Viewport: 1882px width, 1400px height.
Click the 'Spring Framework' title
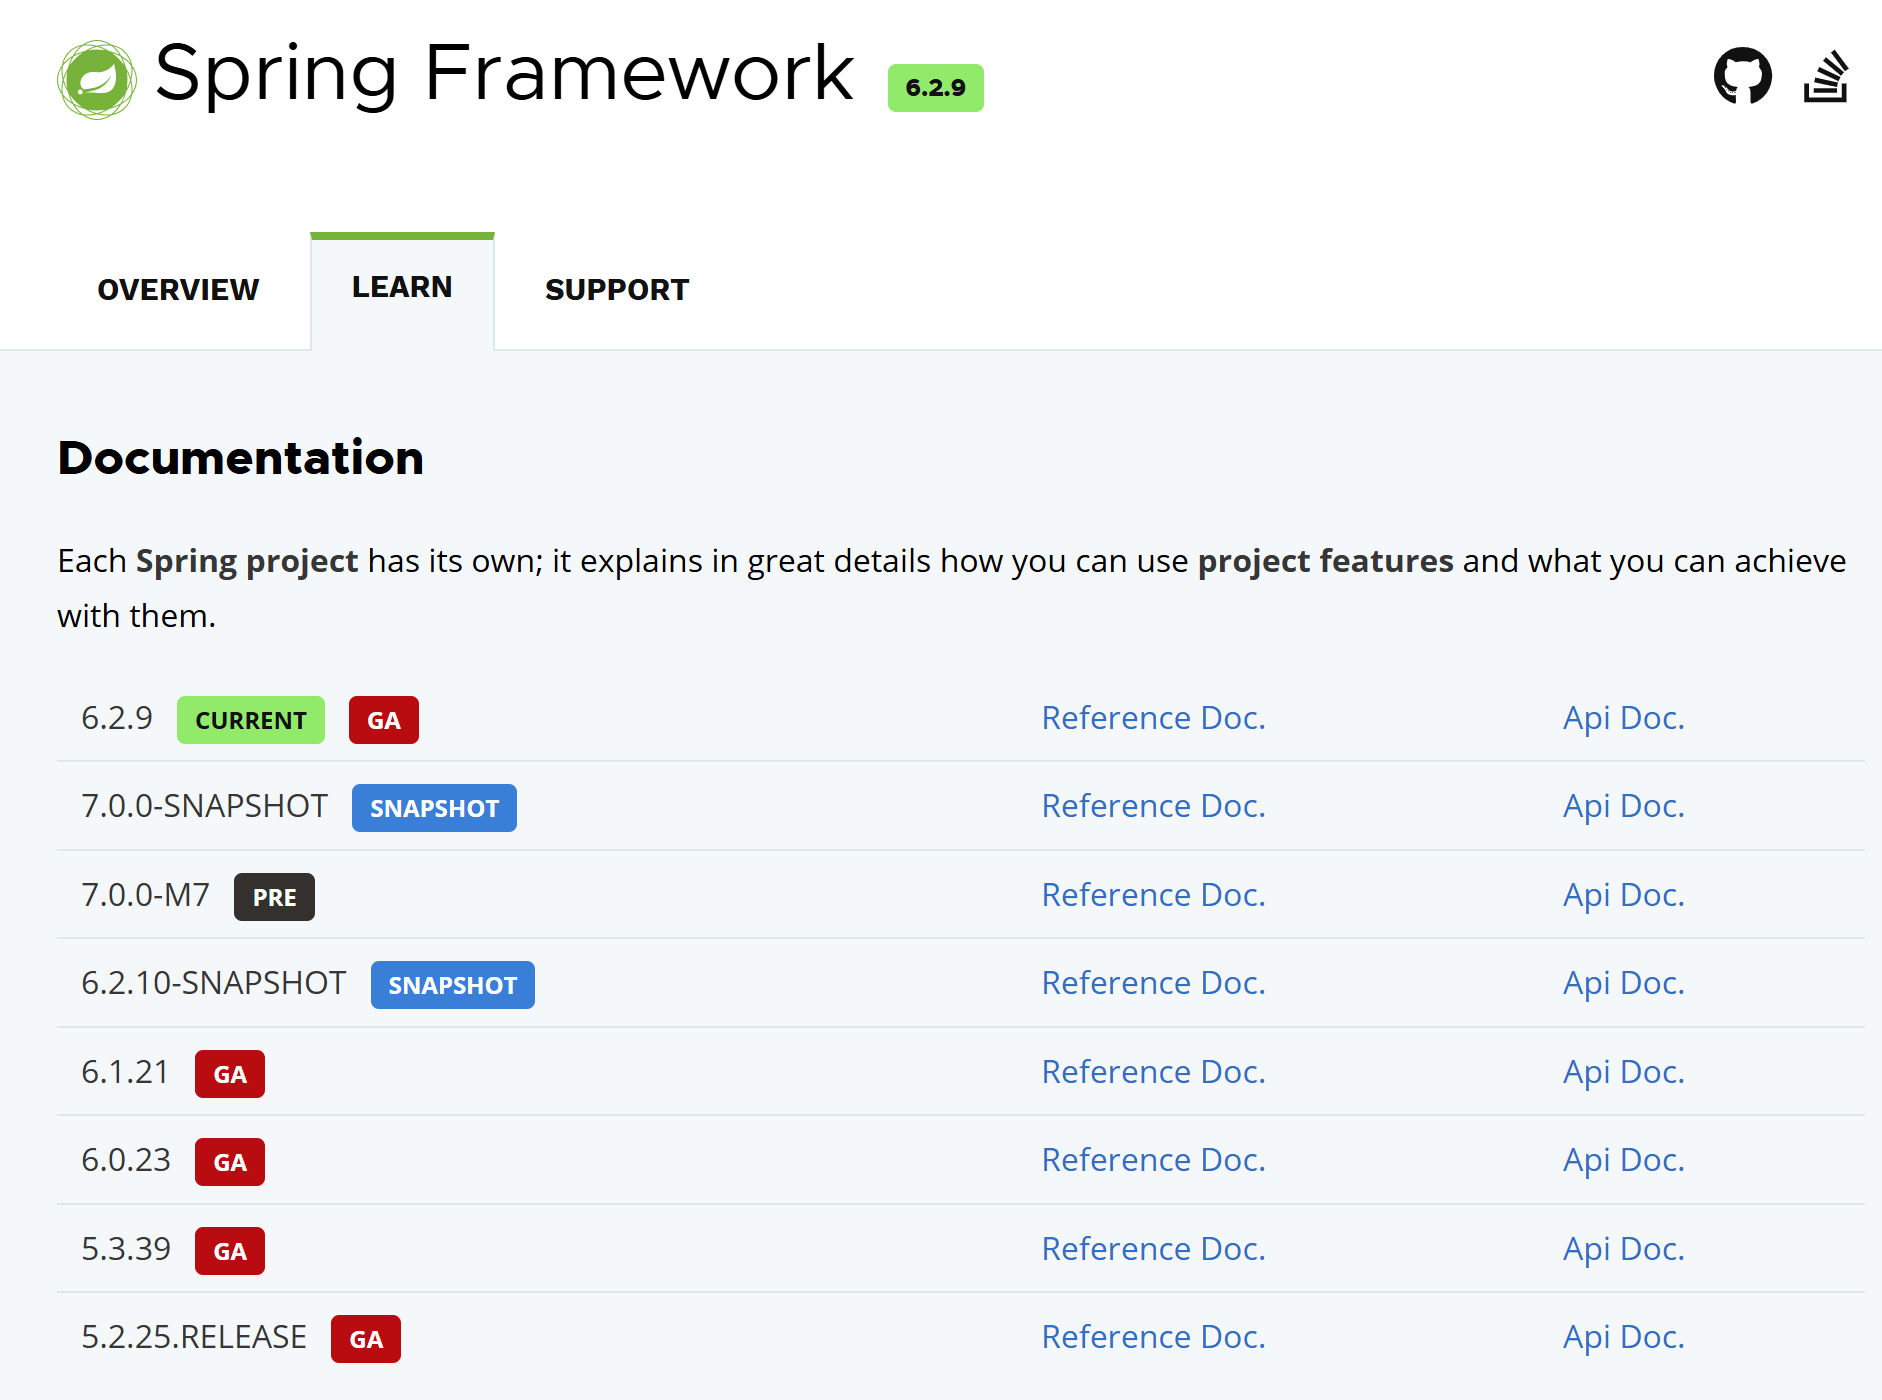[505, 74]
